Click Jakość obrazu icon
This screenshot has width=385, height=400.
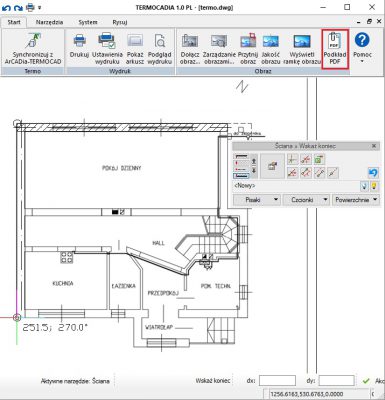point(271,49)
